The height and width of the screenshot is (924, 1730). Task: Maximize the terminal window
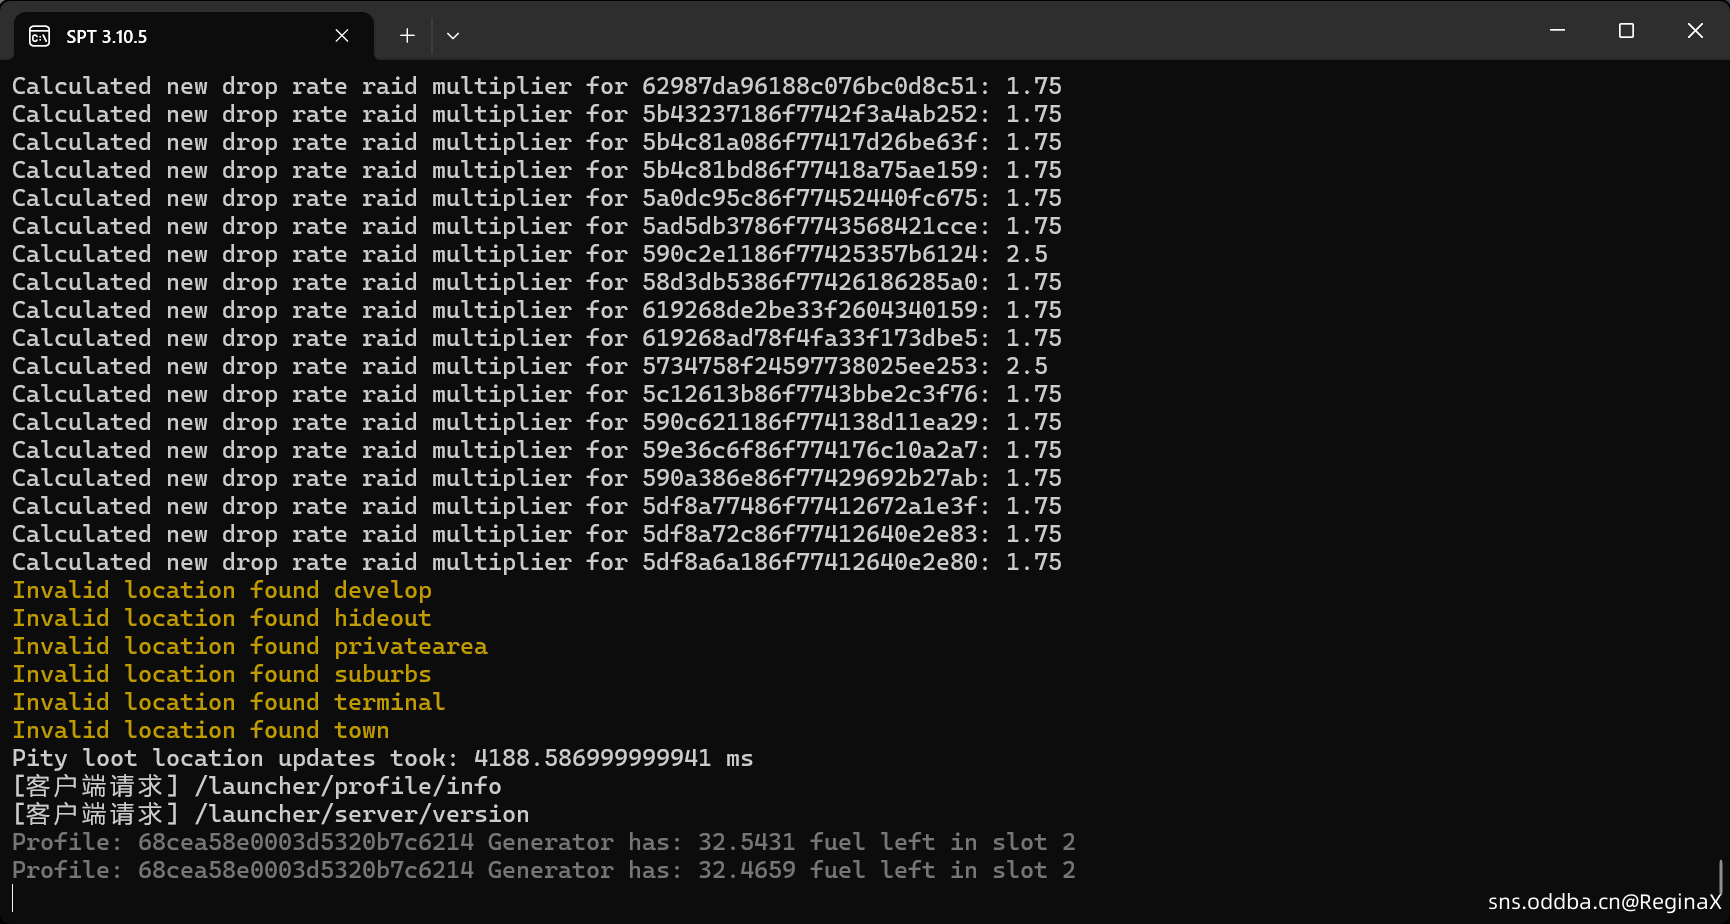click(1626, 31)
